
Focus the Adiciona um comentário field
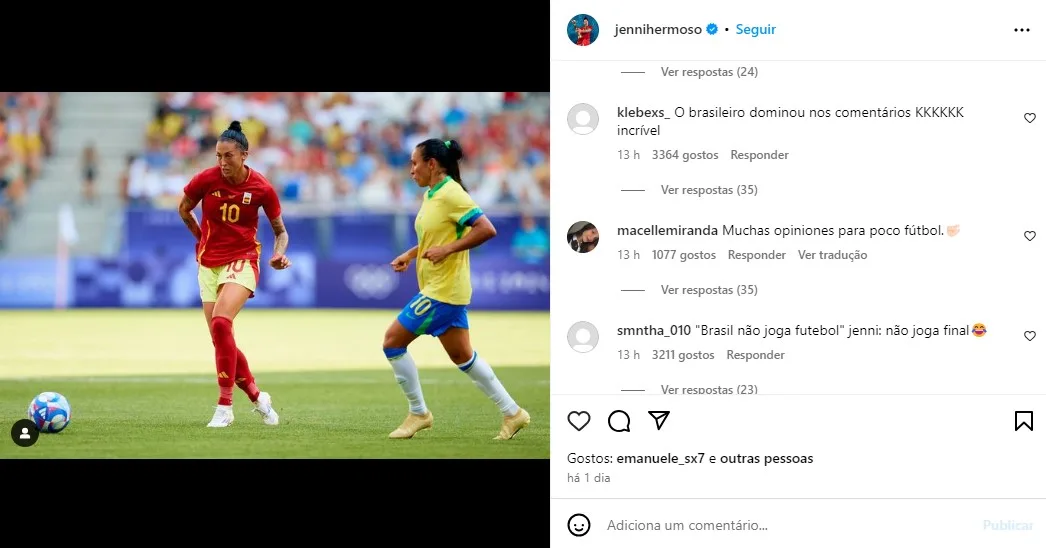tap(787, 525)
